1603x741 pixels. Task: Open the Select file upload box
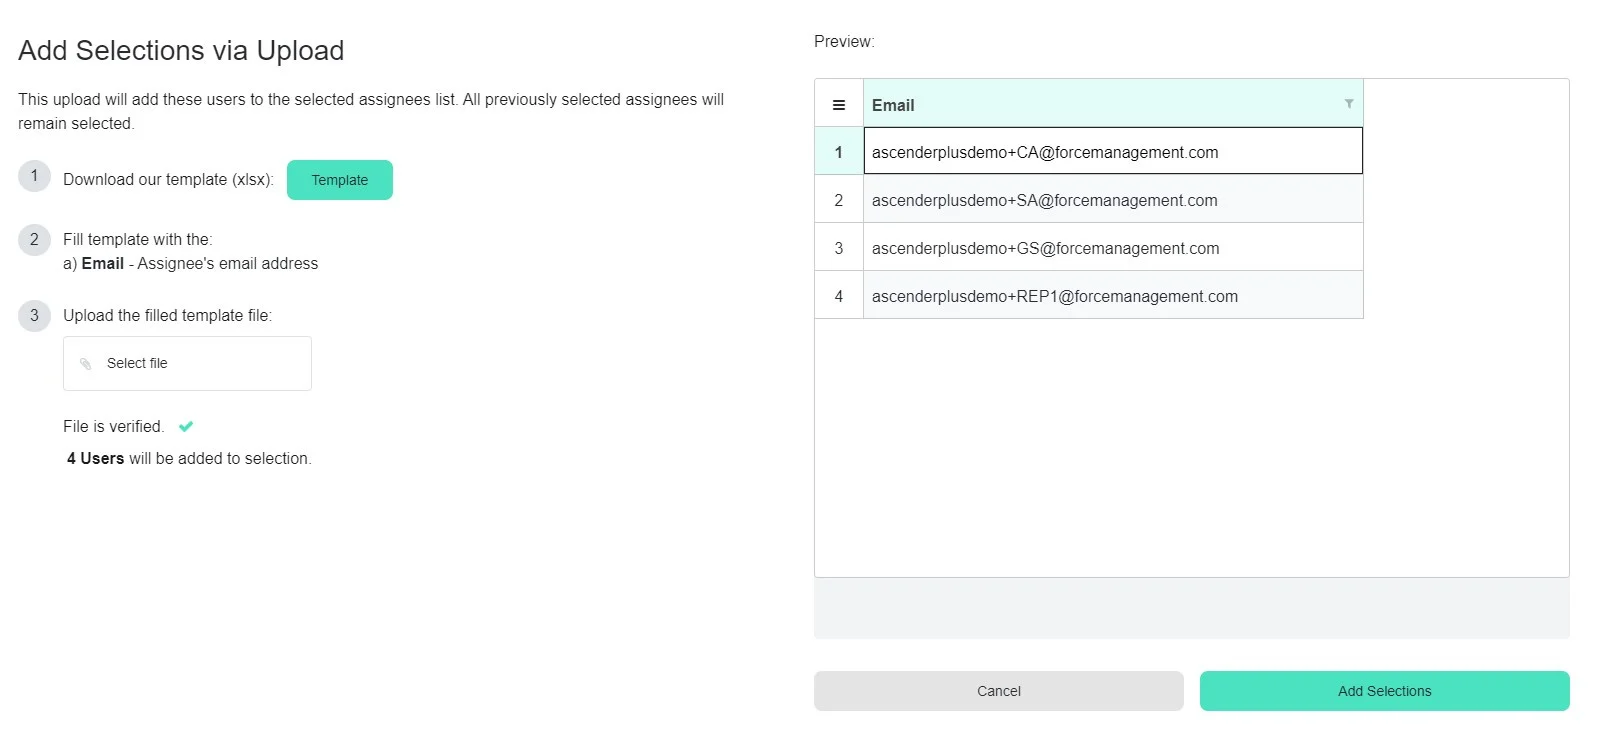(187, 364)
